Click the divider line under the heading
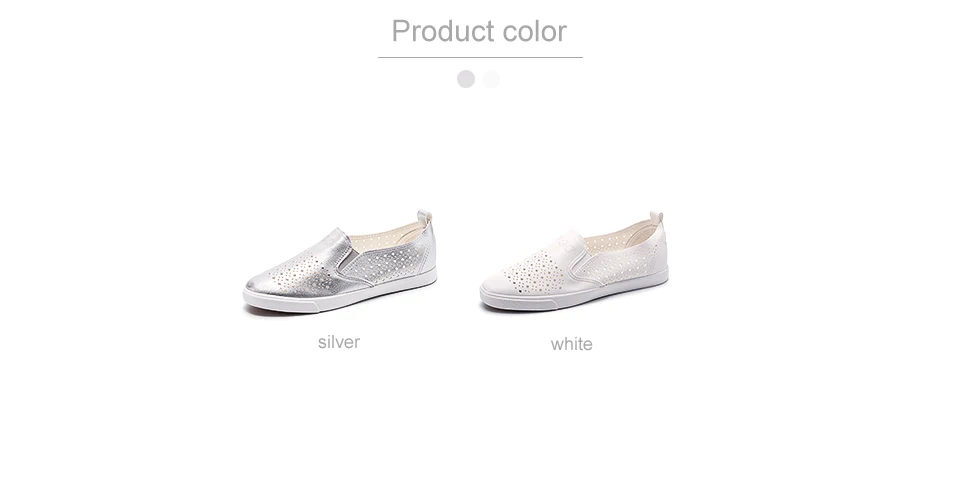The image size is (960, 500). [480, 58]
